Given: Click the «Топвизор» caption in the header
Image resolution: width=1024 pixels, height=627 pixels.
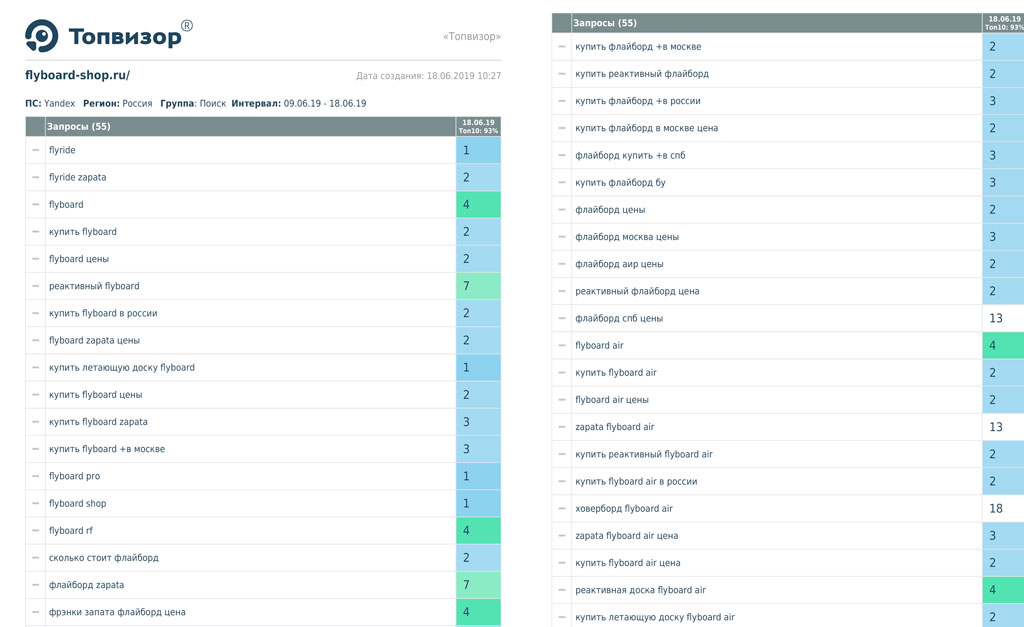Looking at the screenshot, I should click(472, 37).
